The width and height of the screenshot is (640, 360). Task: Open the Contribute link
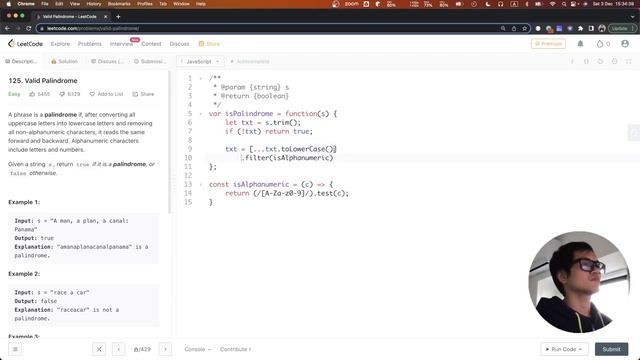pos(236,349)
